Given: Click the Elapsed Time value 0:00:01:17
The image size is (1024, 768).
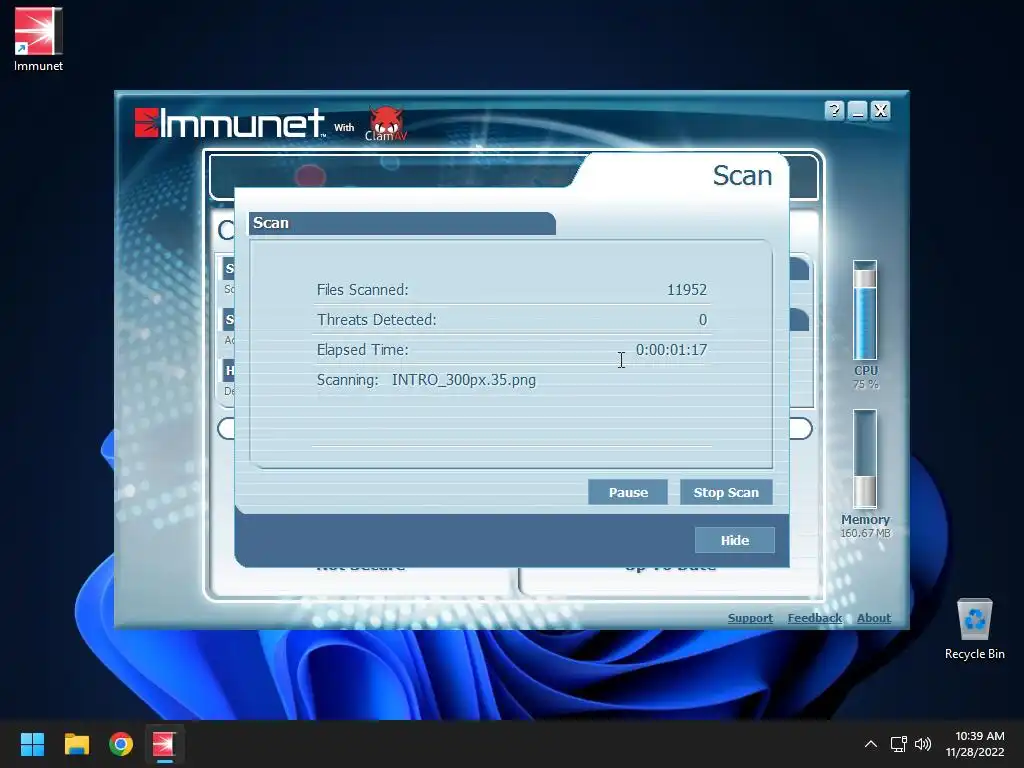Looking at the screenshot, I should pyautogui.click(x=671, y=350).
